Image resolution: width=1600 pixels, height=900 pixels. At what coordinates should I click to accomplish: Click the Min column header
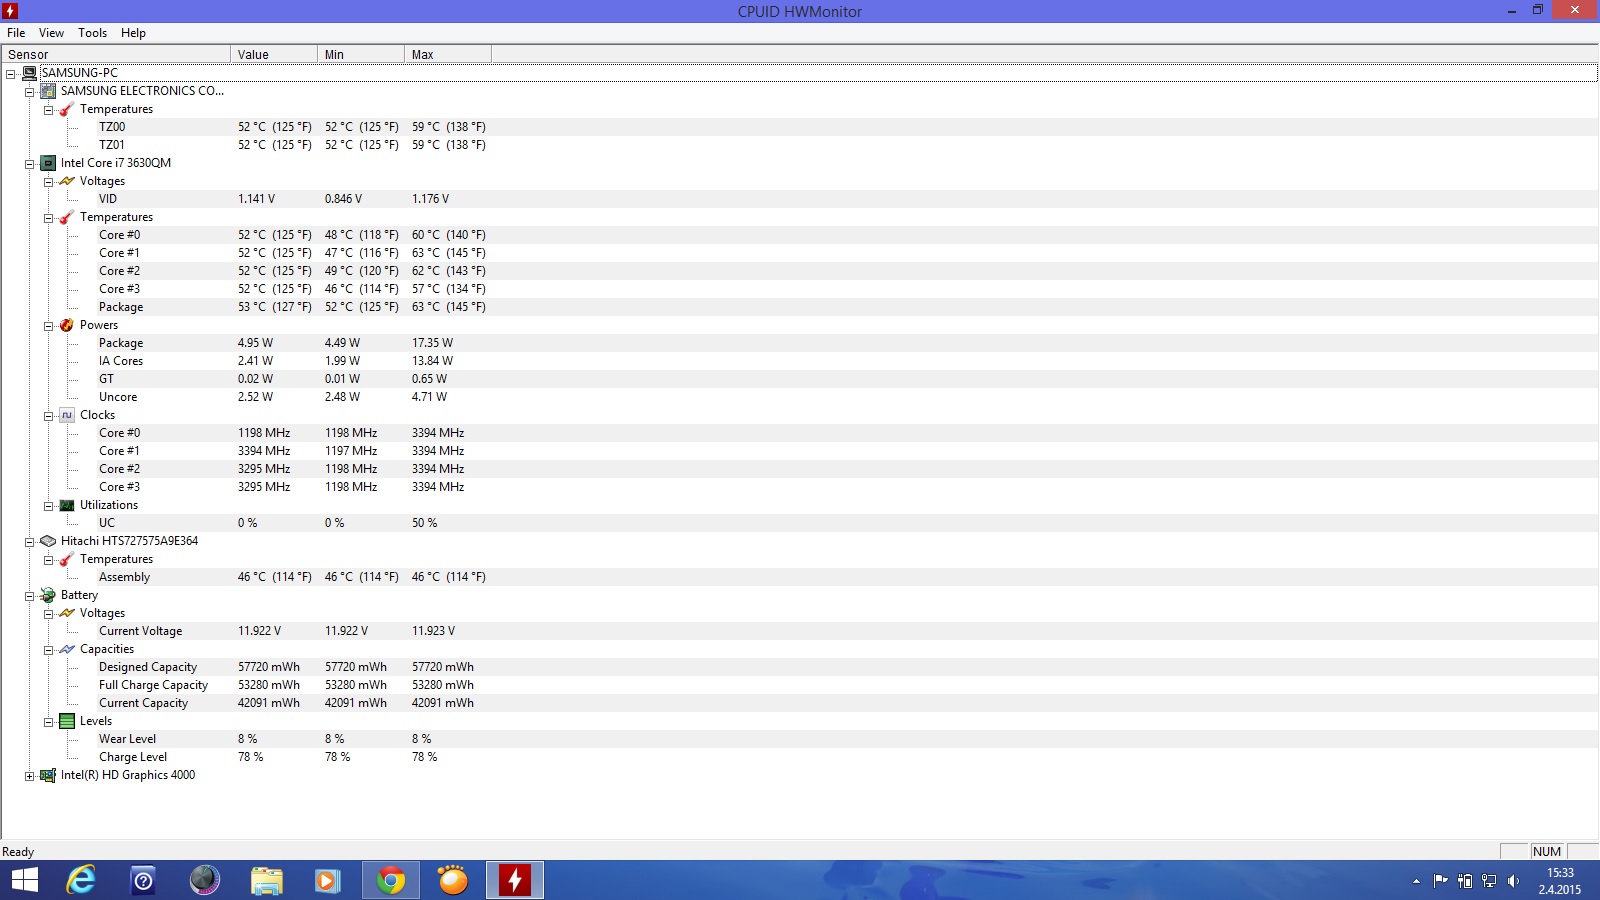click(x=361, y=54)
